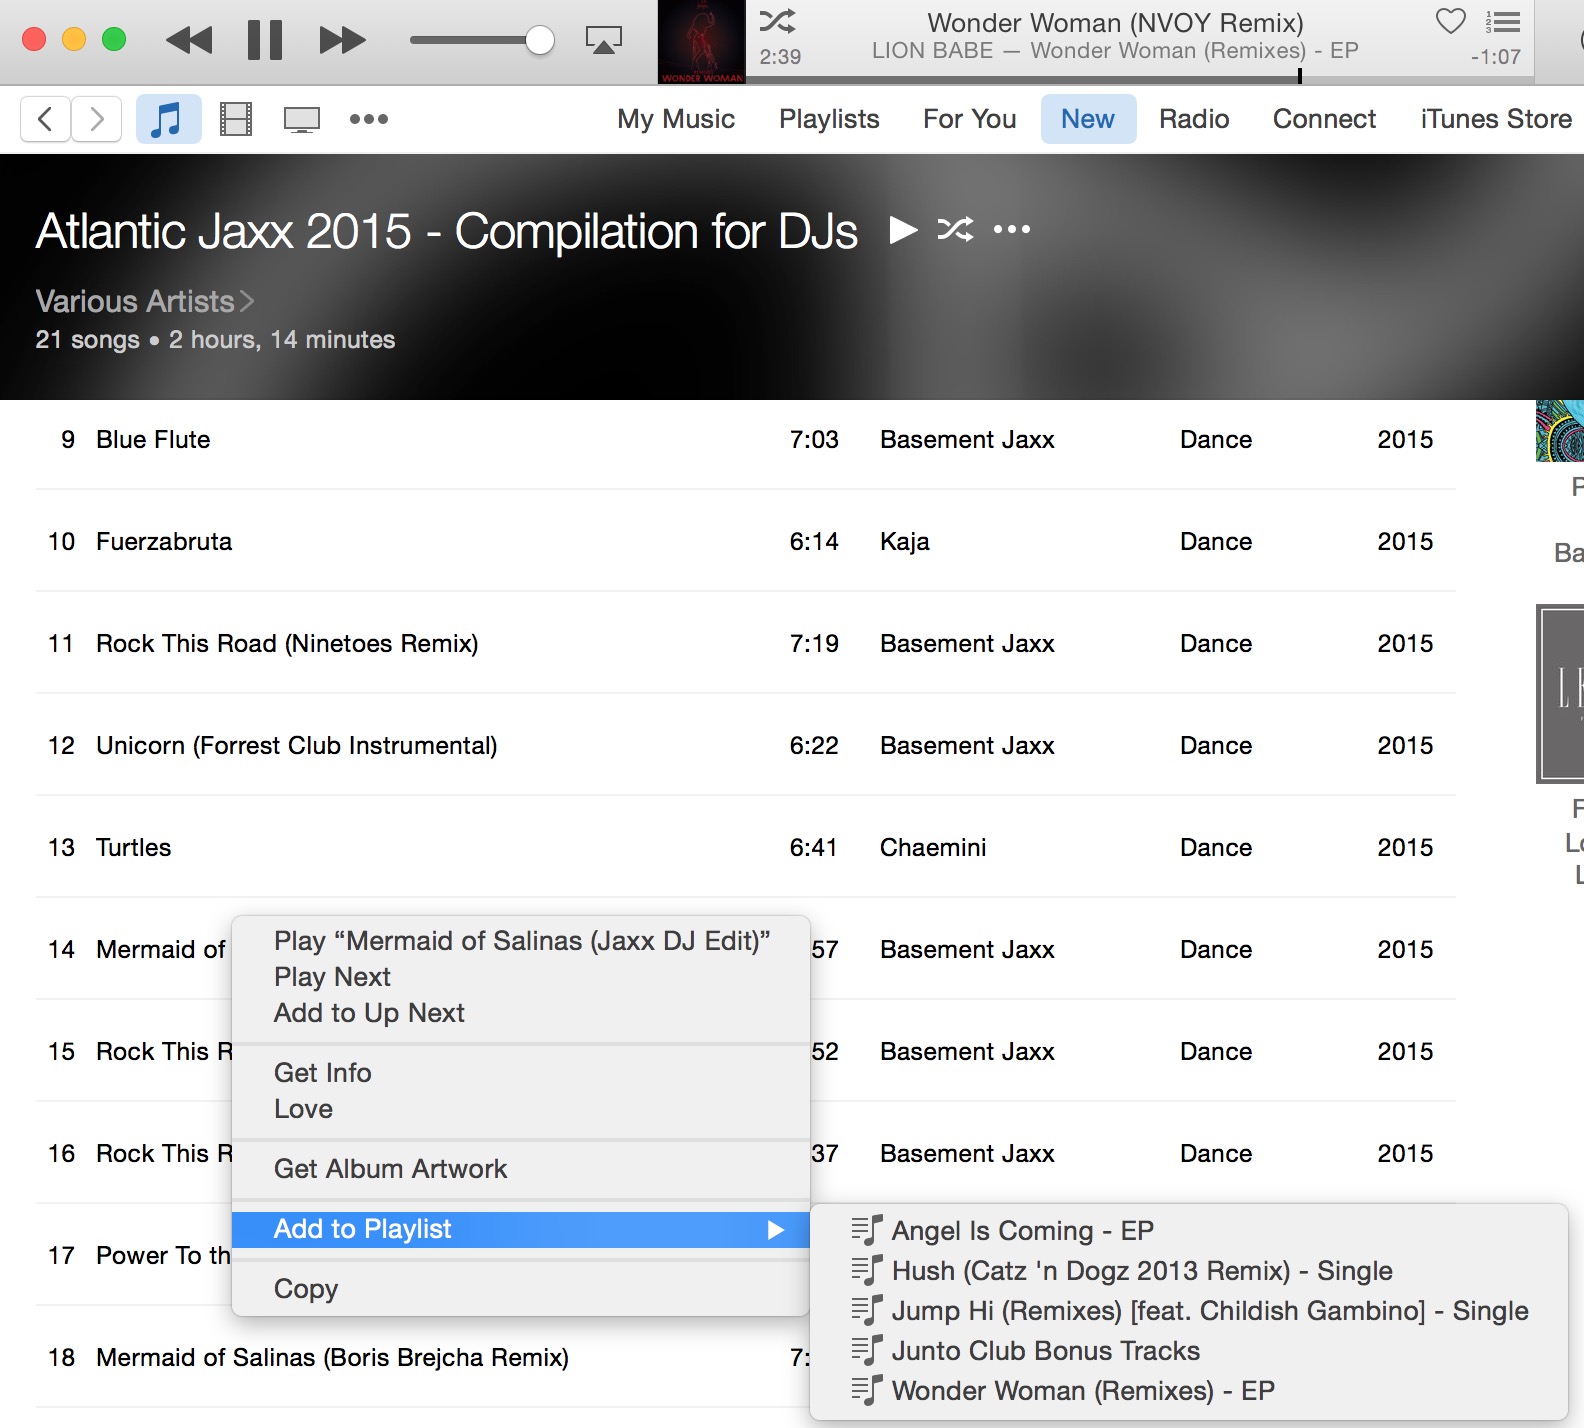1584x1428 pixels.
Task: Add to Junto Club Bonus Tracks playlist
Action: [x=1188, y=1351]
